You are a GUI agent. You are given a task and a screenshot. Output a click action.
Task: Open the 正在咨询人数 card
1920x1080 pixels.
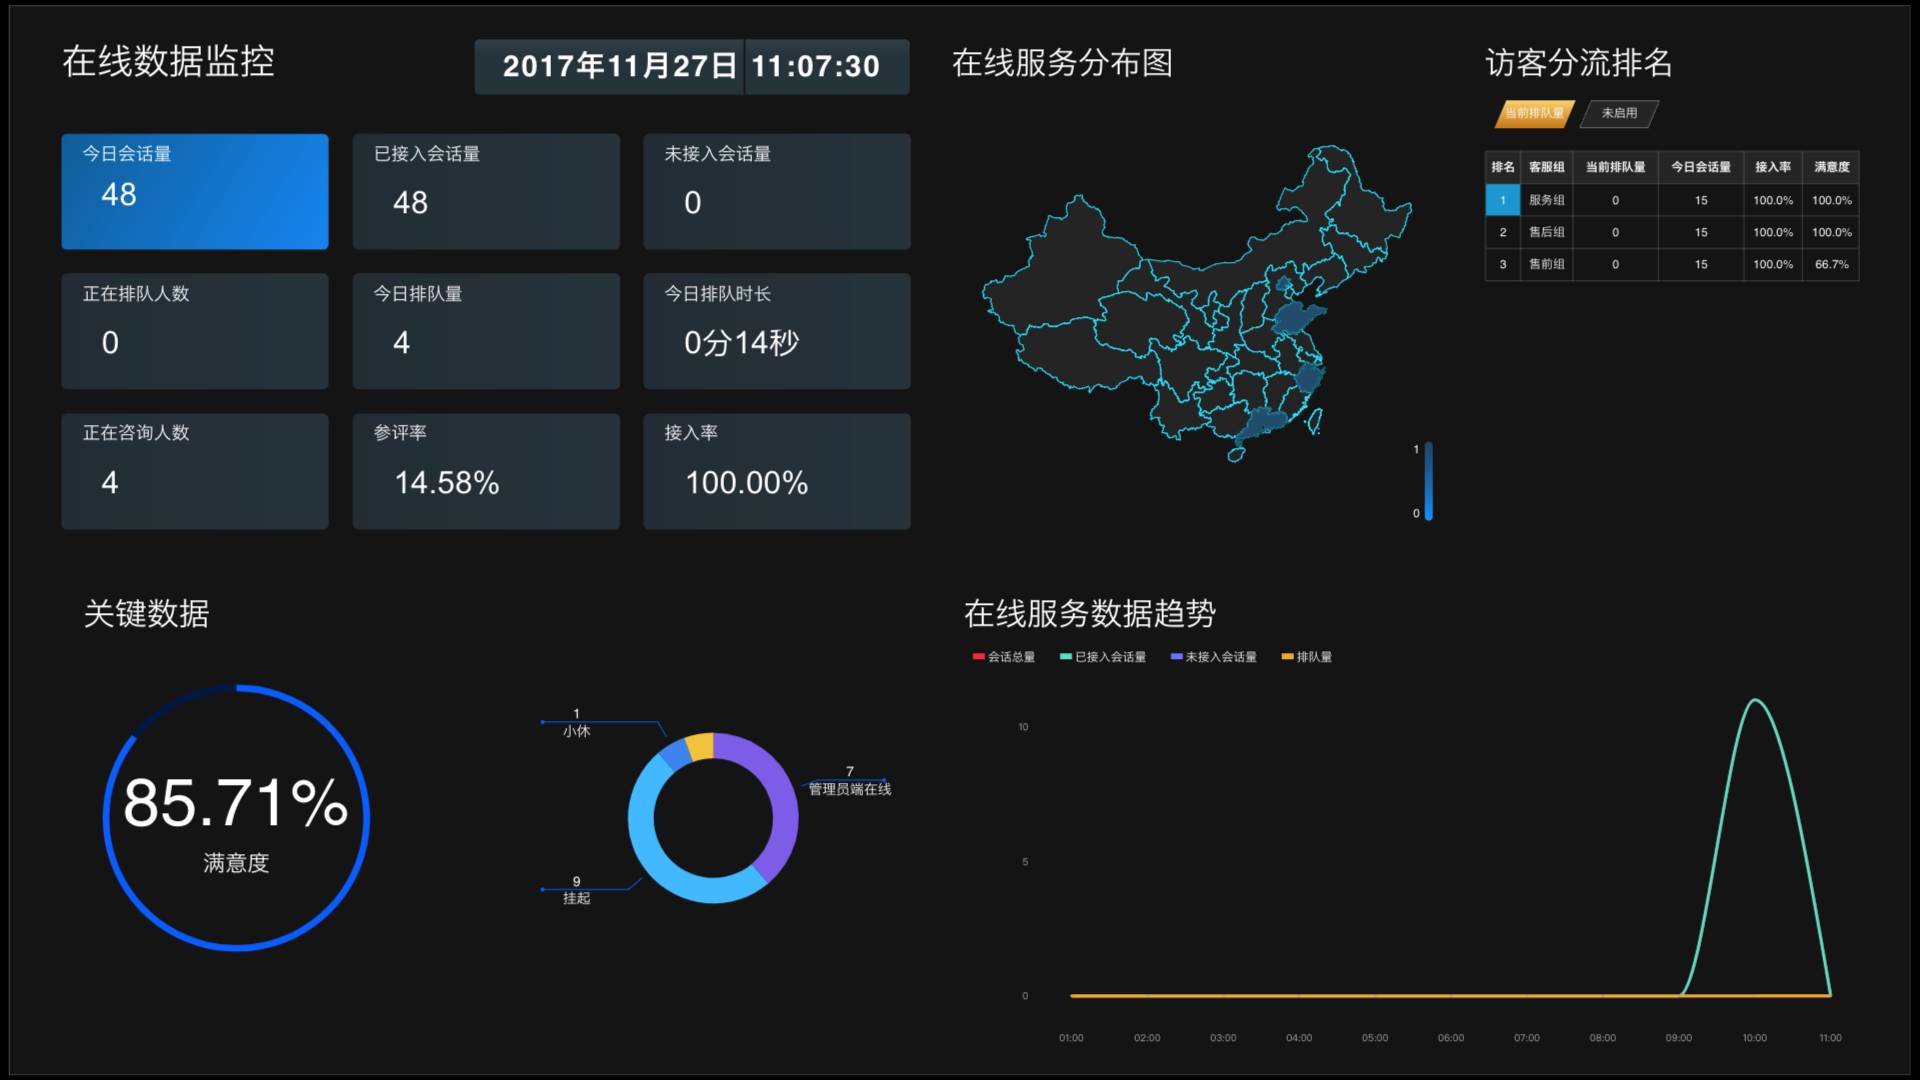click(x=195, y=471)
